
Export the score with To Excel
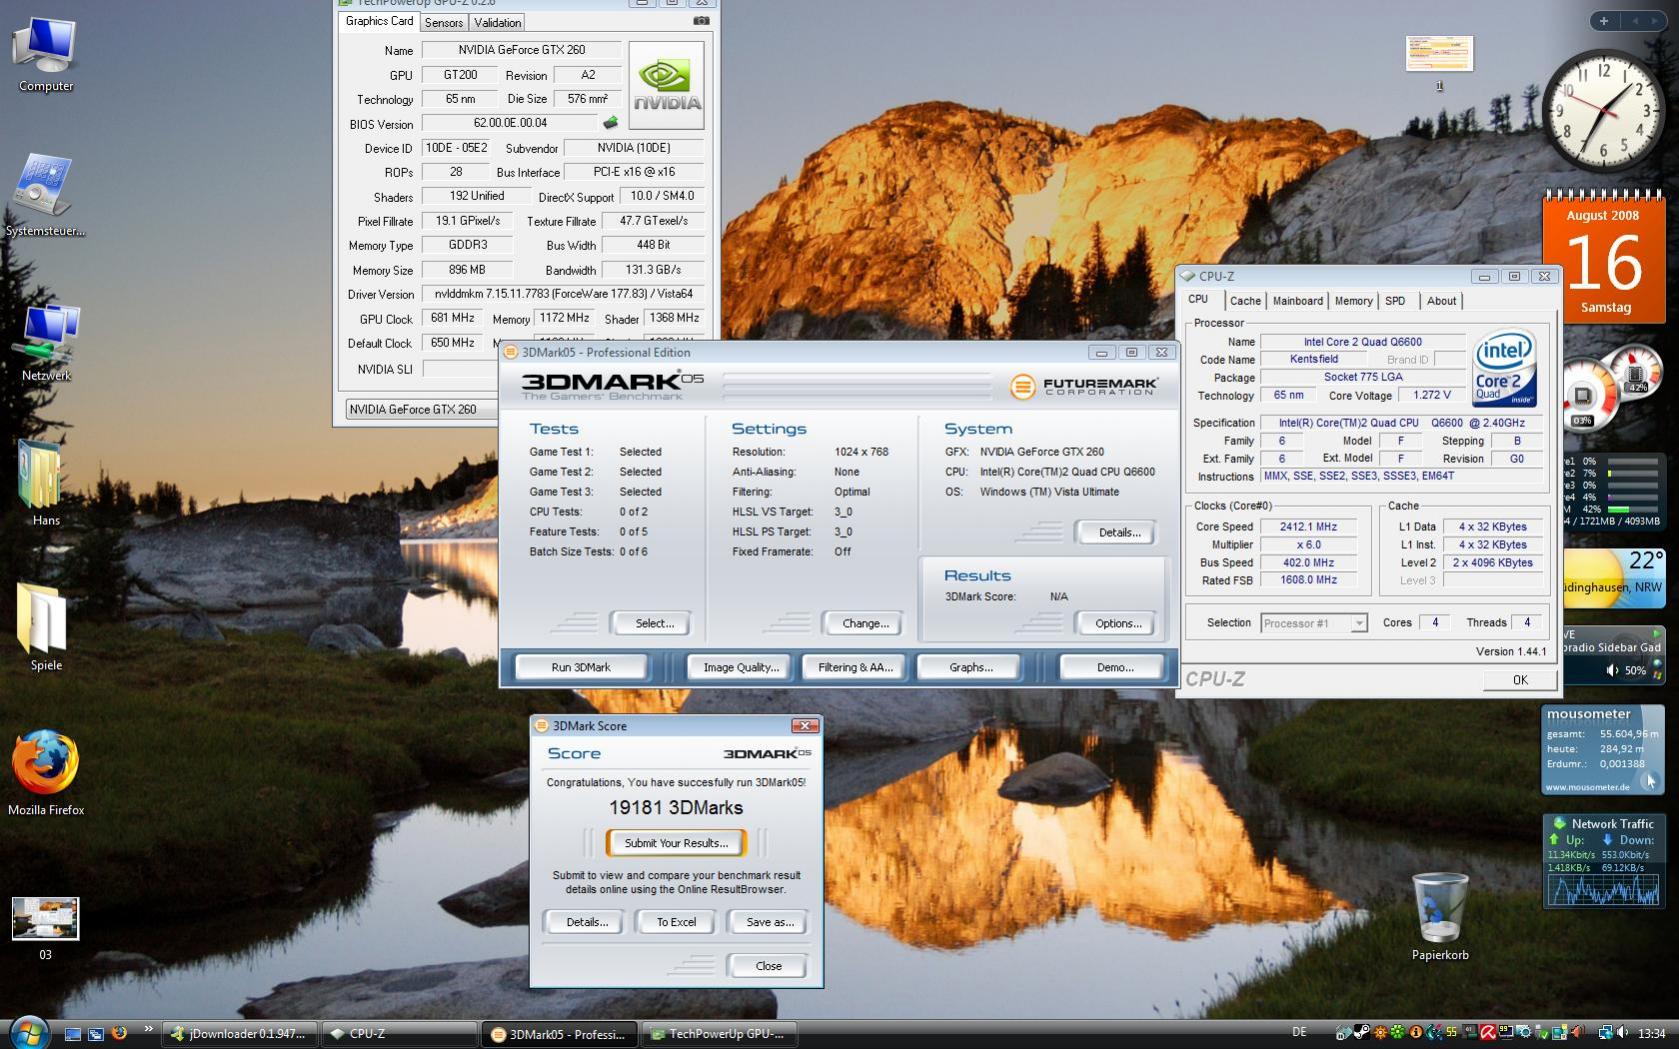[x=676, y=922]
